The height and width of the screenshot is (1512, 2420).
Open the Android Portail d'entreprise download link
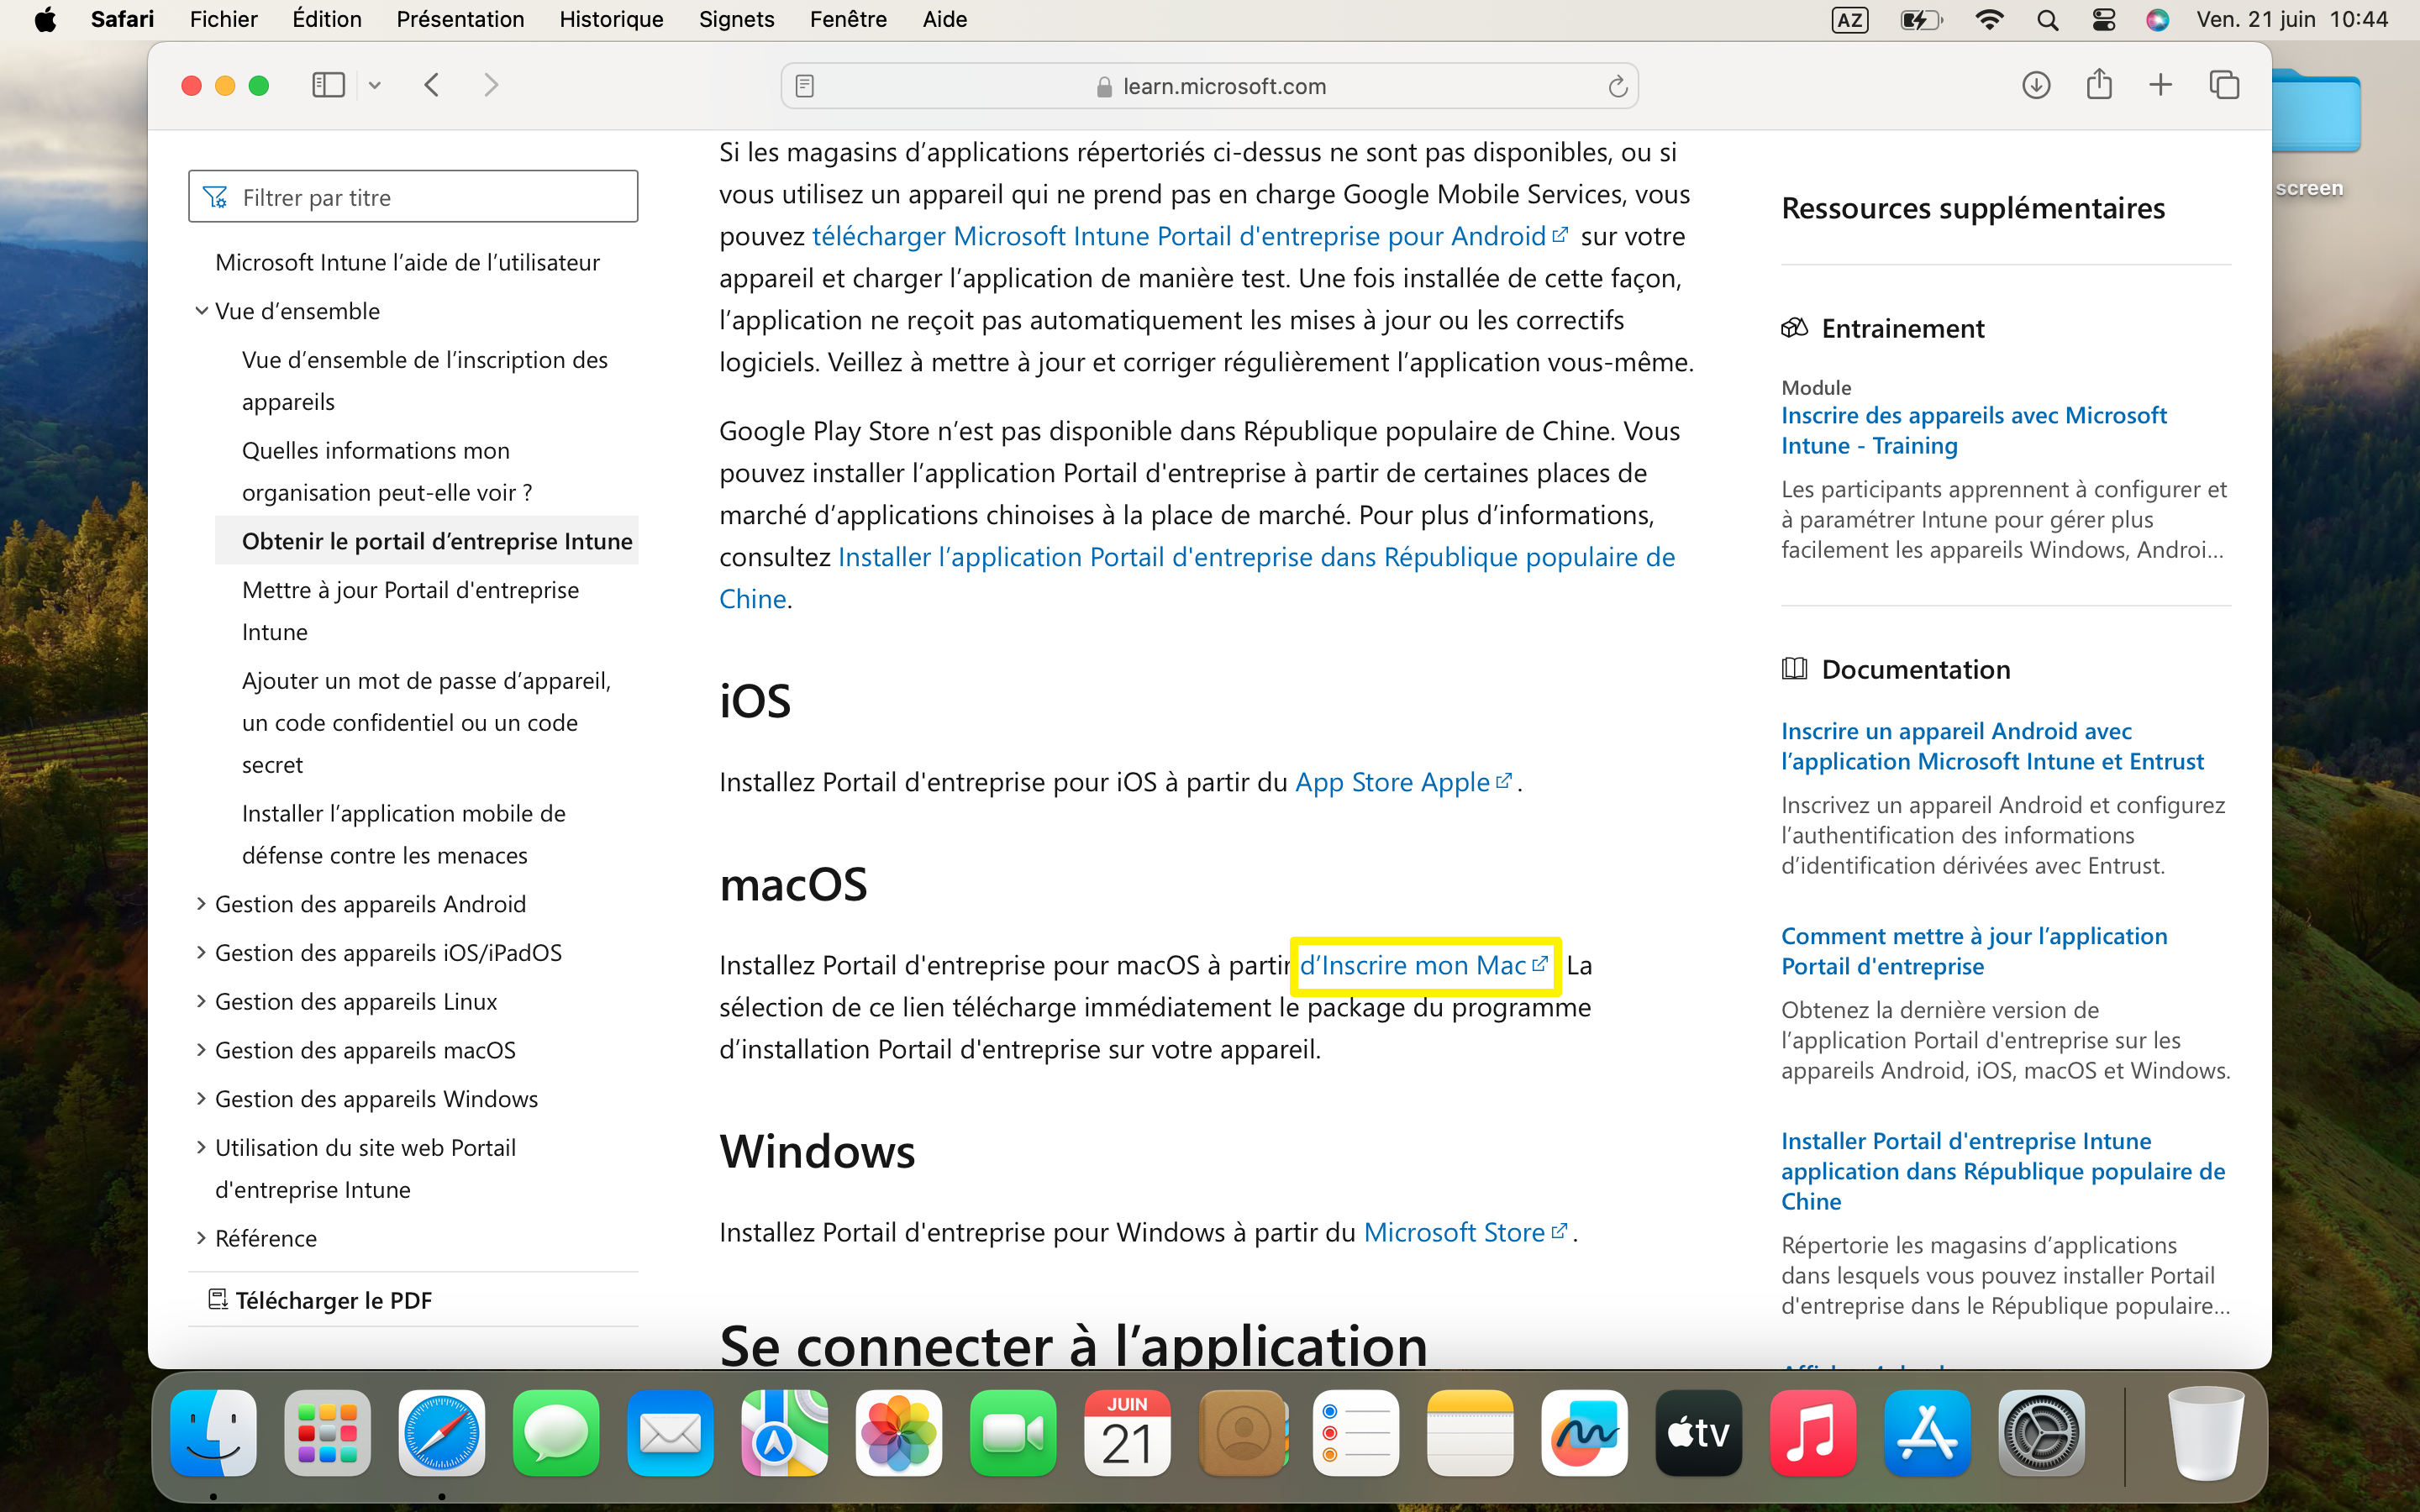1189,236
